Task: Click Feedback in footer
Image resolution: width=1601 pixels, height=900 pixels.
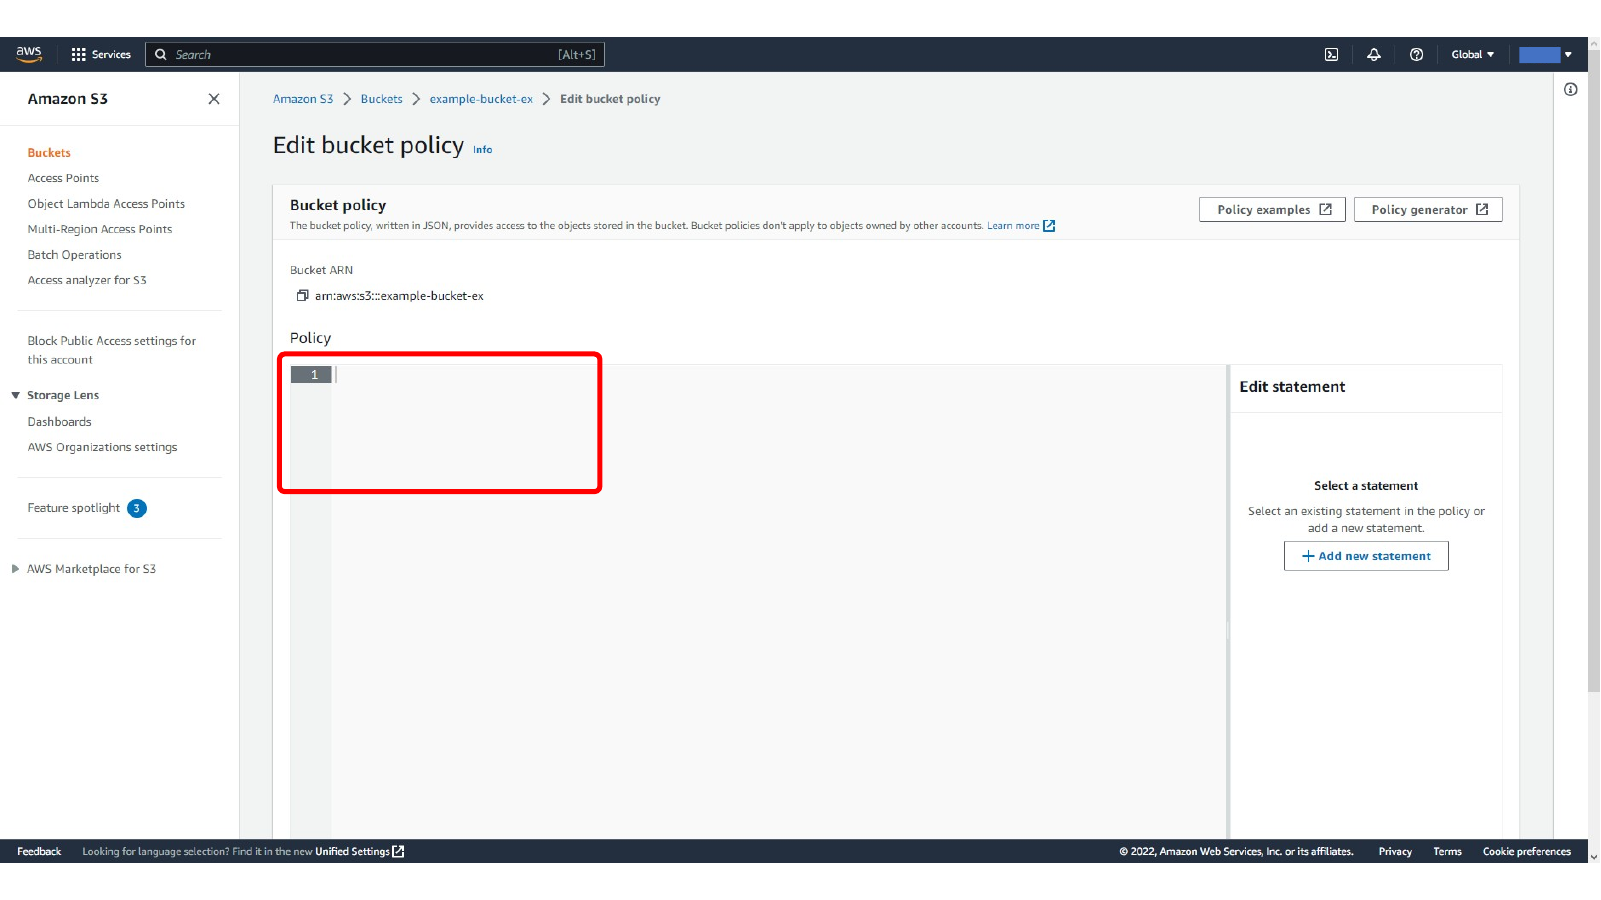Action: pos(39,852)
